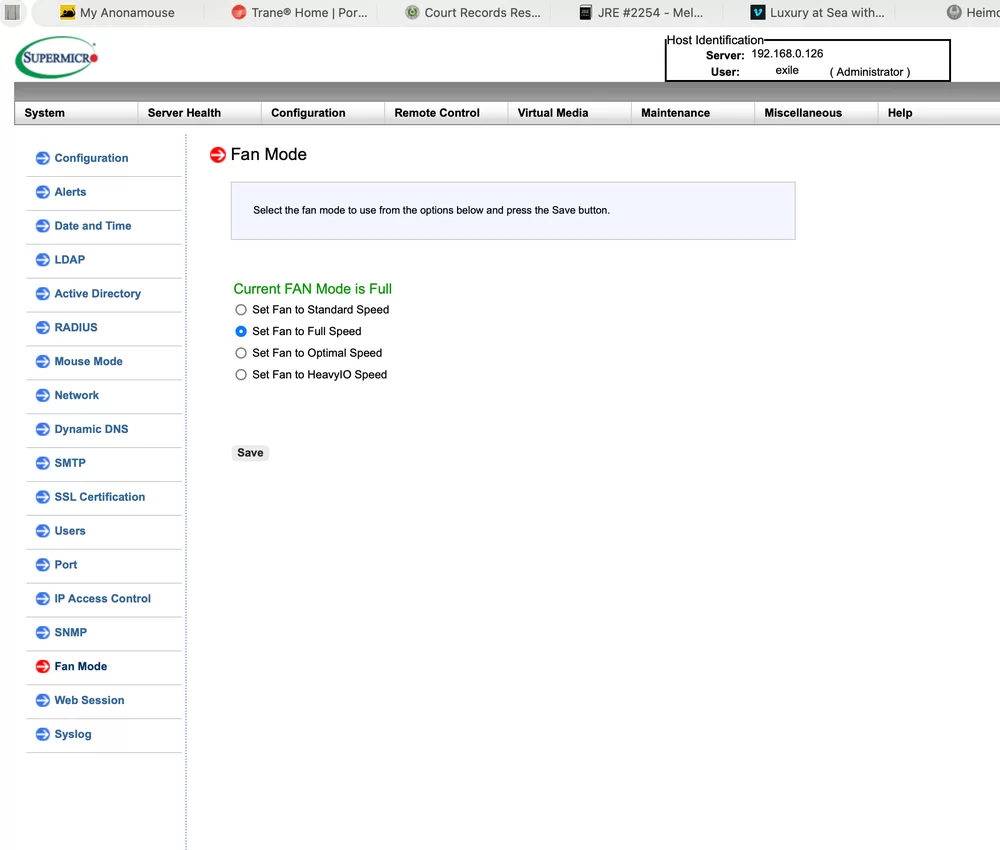Image resolution: width=1000 pixels, height=850 pixels.
Task: Click the My Anonamouse tab favicon
Action: click(x=67, y=12)
